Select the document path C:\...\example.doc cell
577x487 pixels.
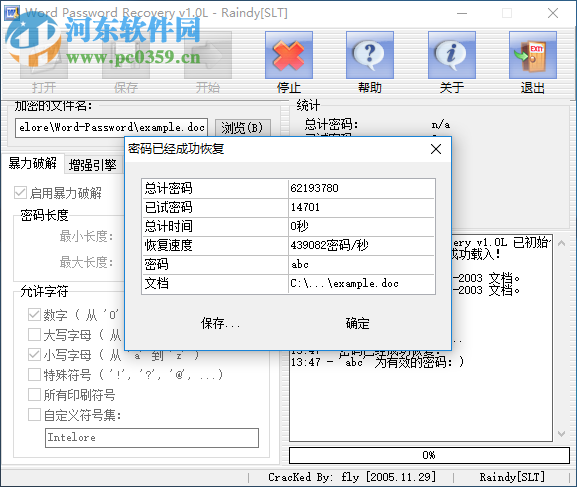(x=361, y=283)
